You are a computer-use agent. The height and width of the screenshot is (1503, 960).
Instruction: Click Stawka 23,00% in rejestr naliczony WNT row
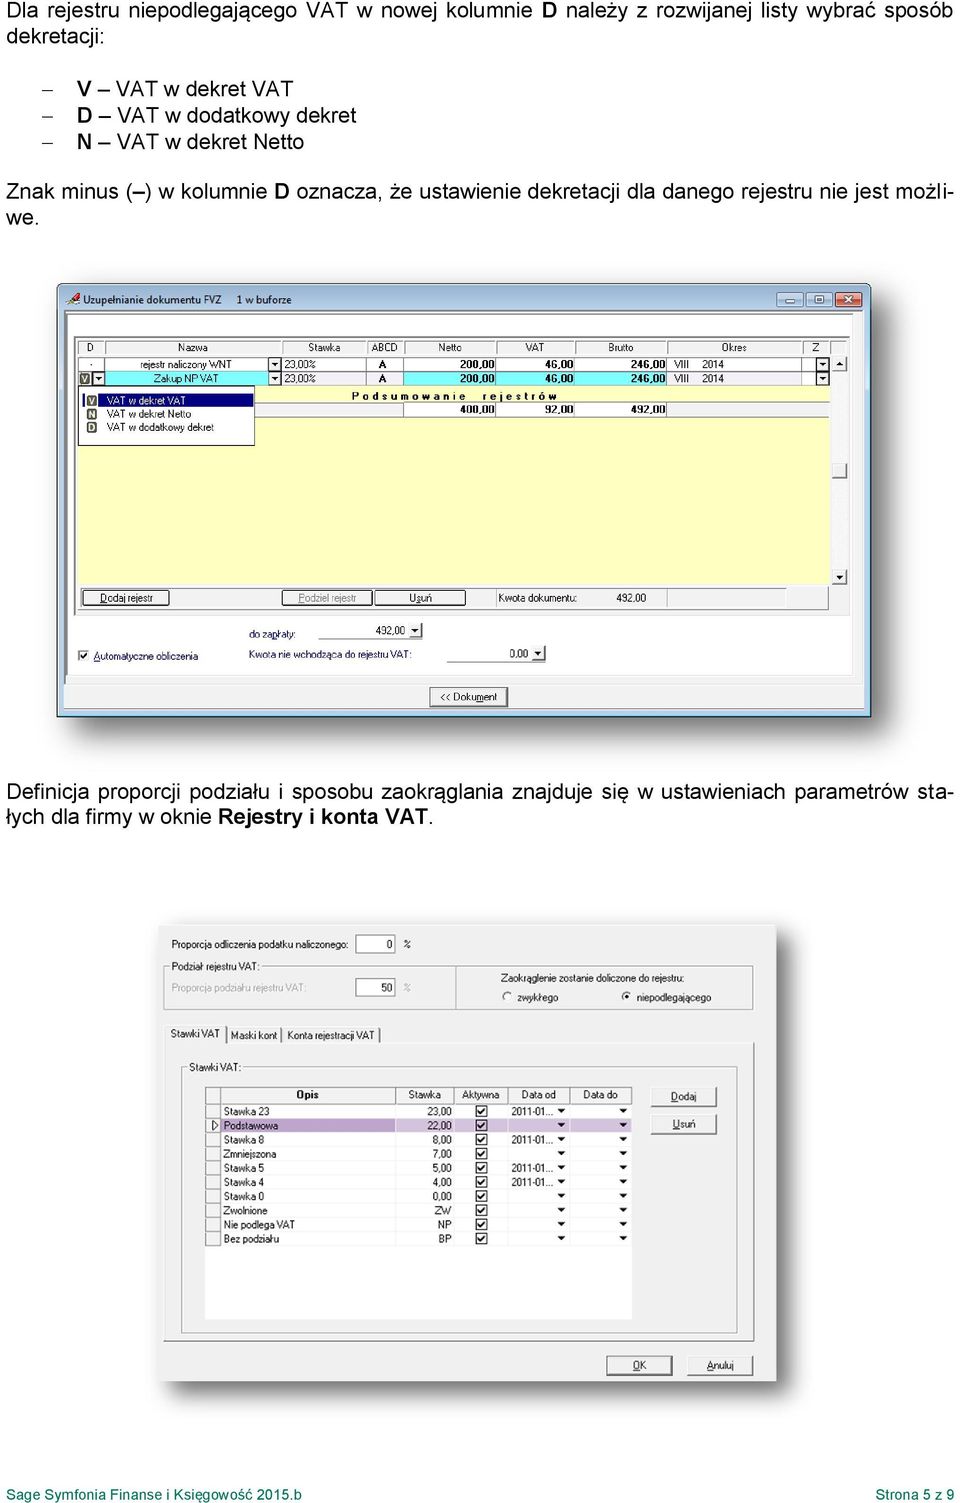click(324, 365)
